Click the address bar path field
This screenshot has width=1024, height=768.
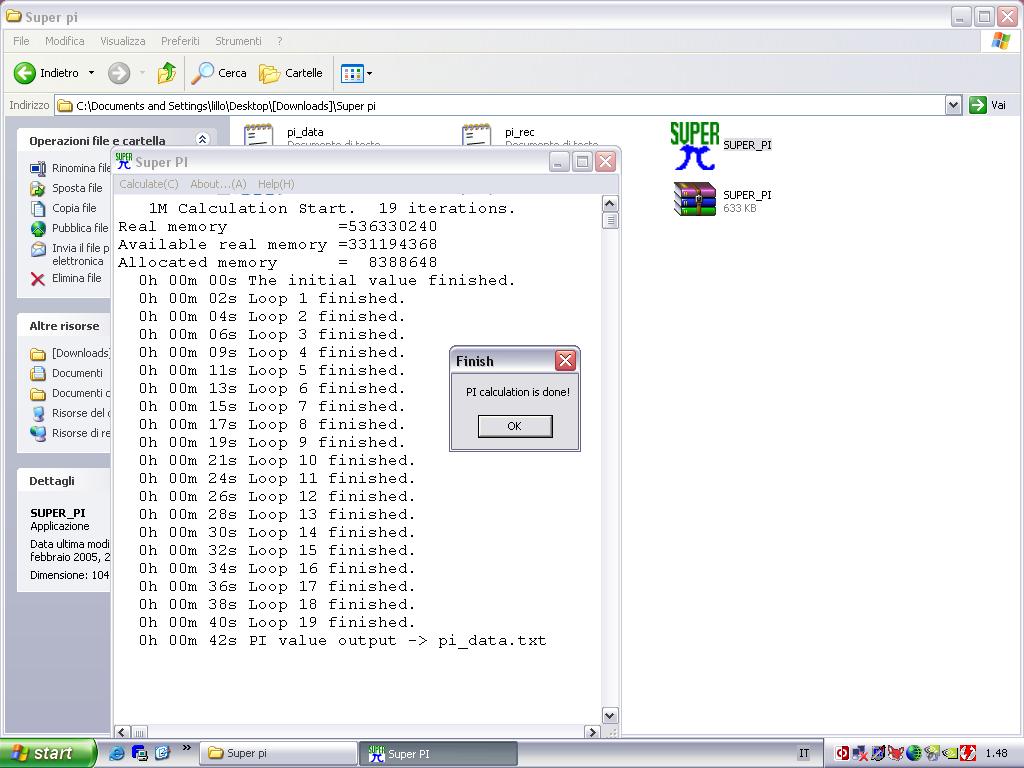click(500, 106)
